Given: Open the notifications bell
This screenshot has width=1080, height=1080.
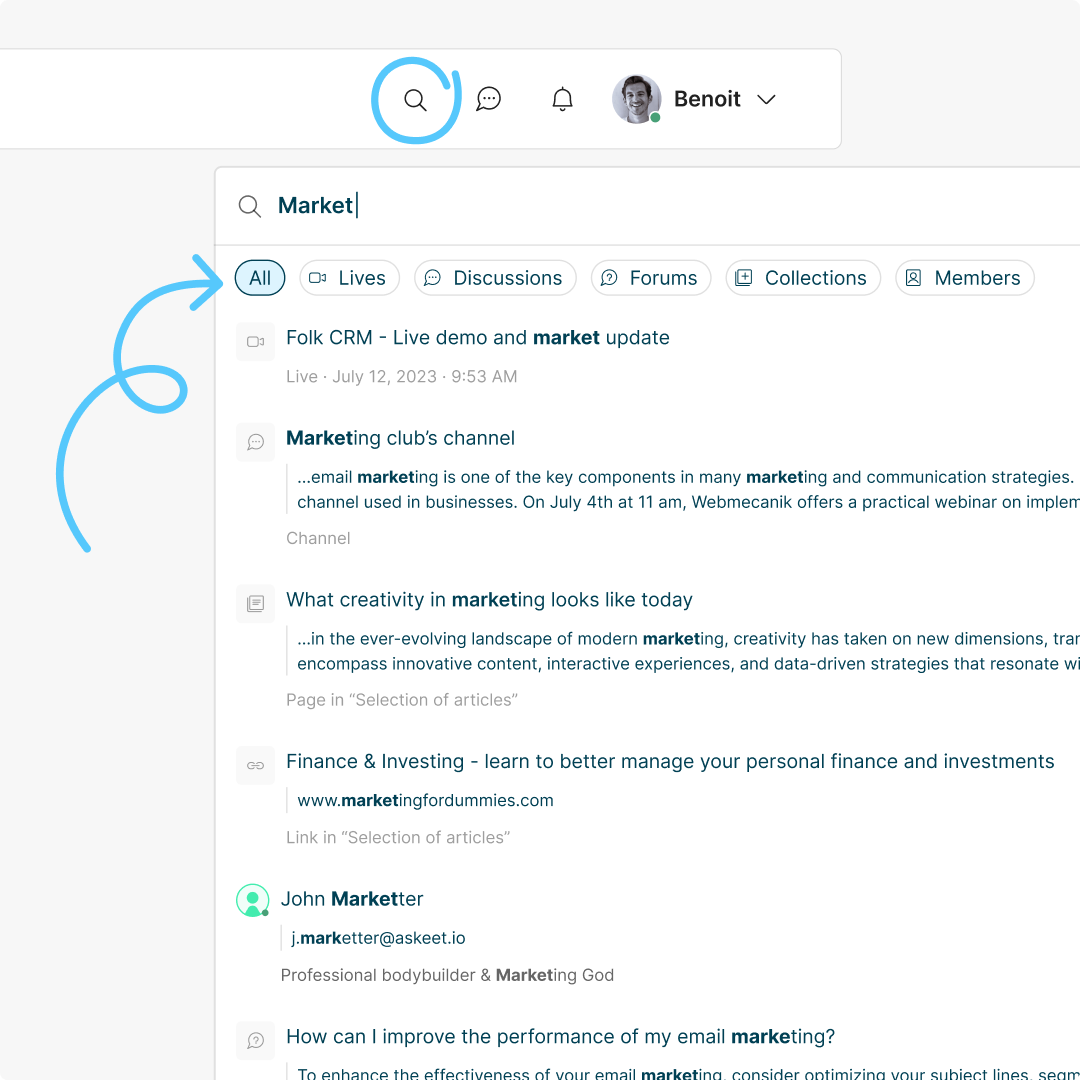Looking at the screenshot, I should point(563,100).
